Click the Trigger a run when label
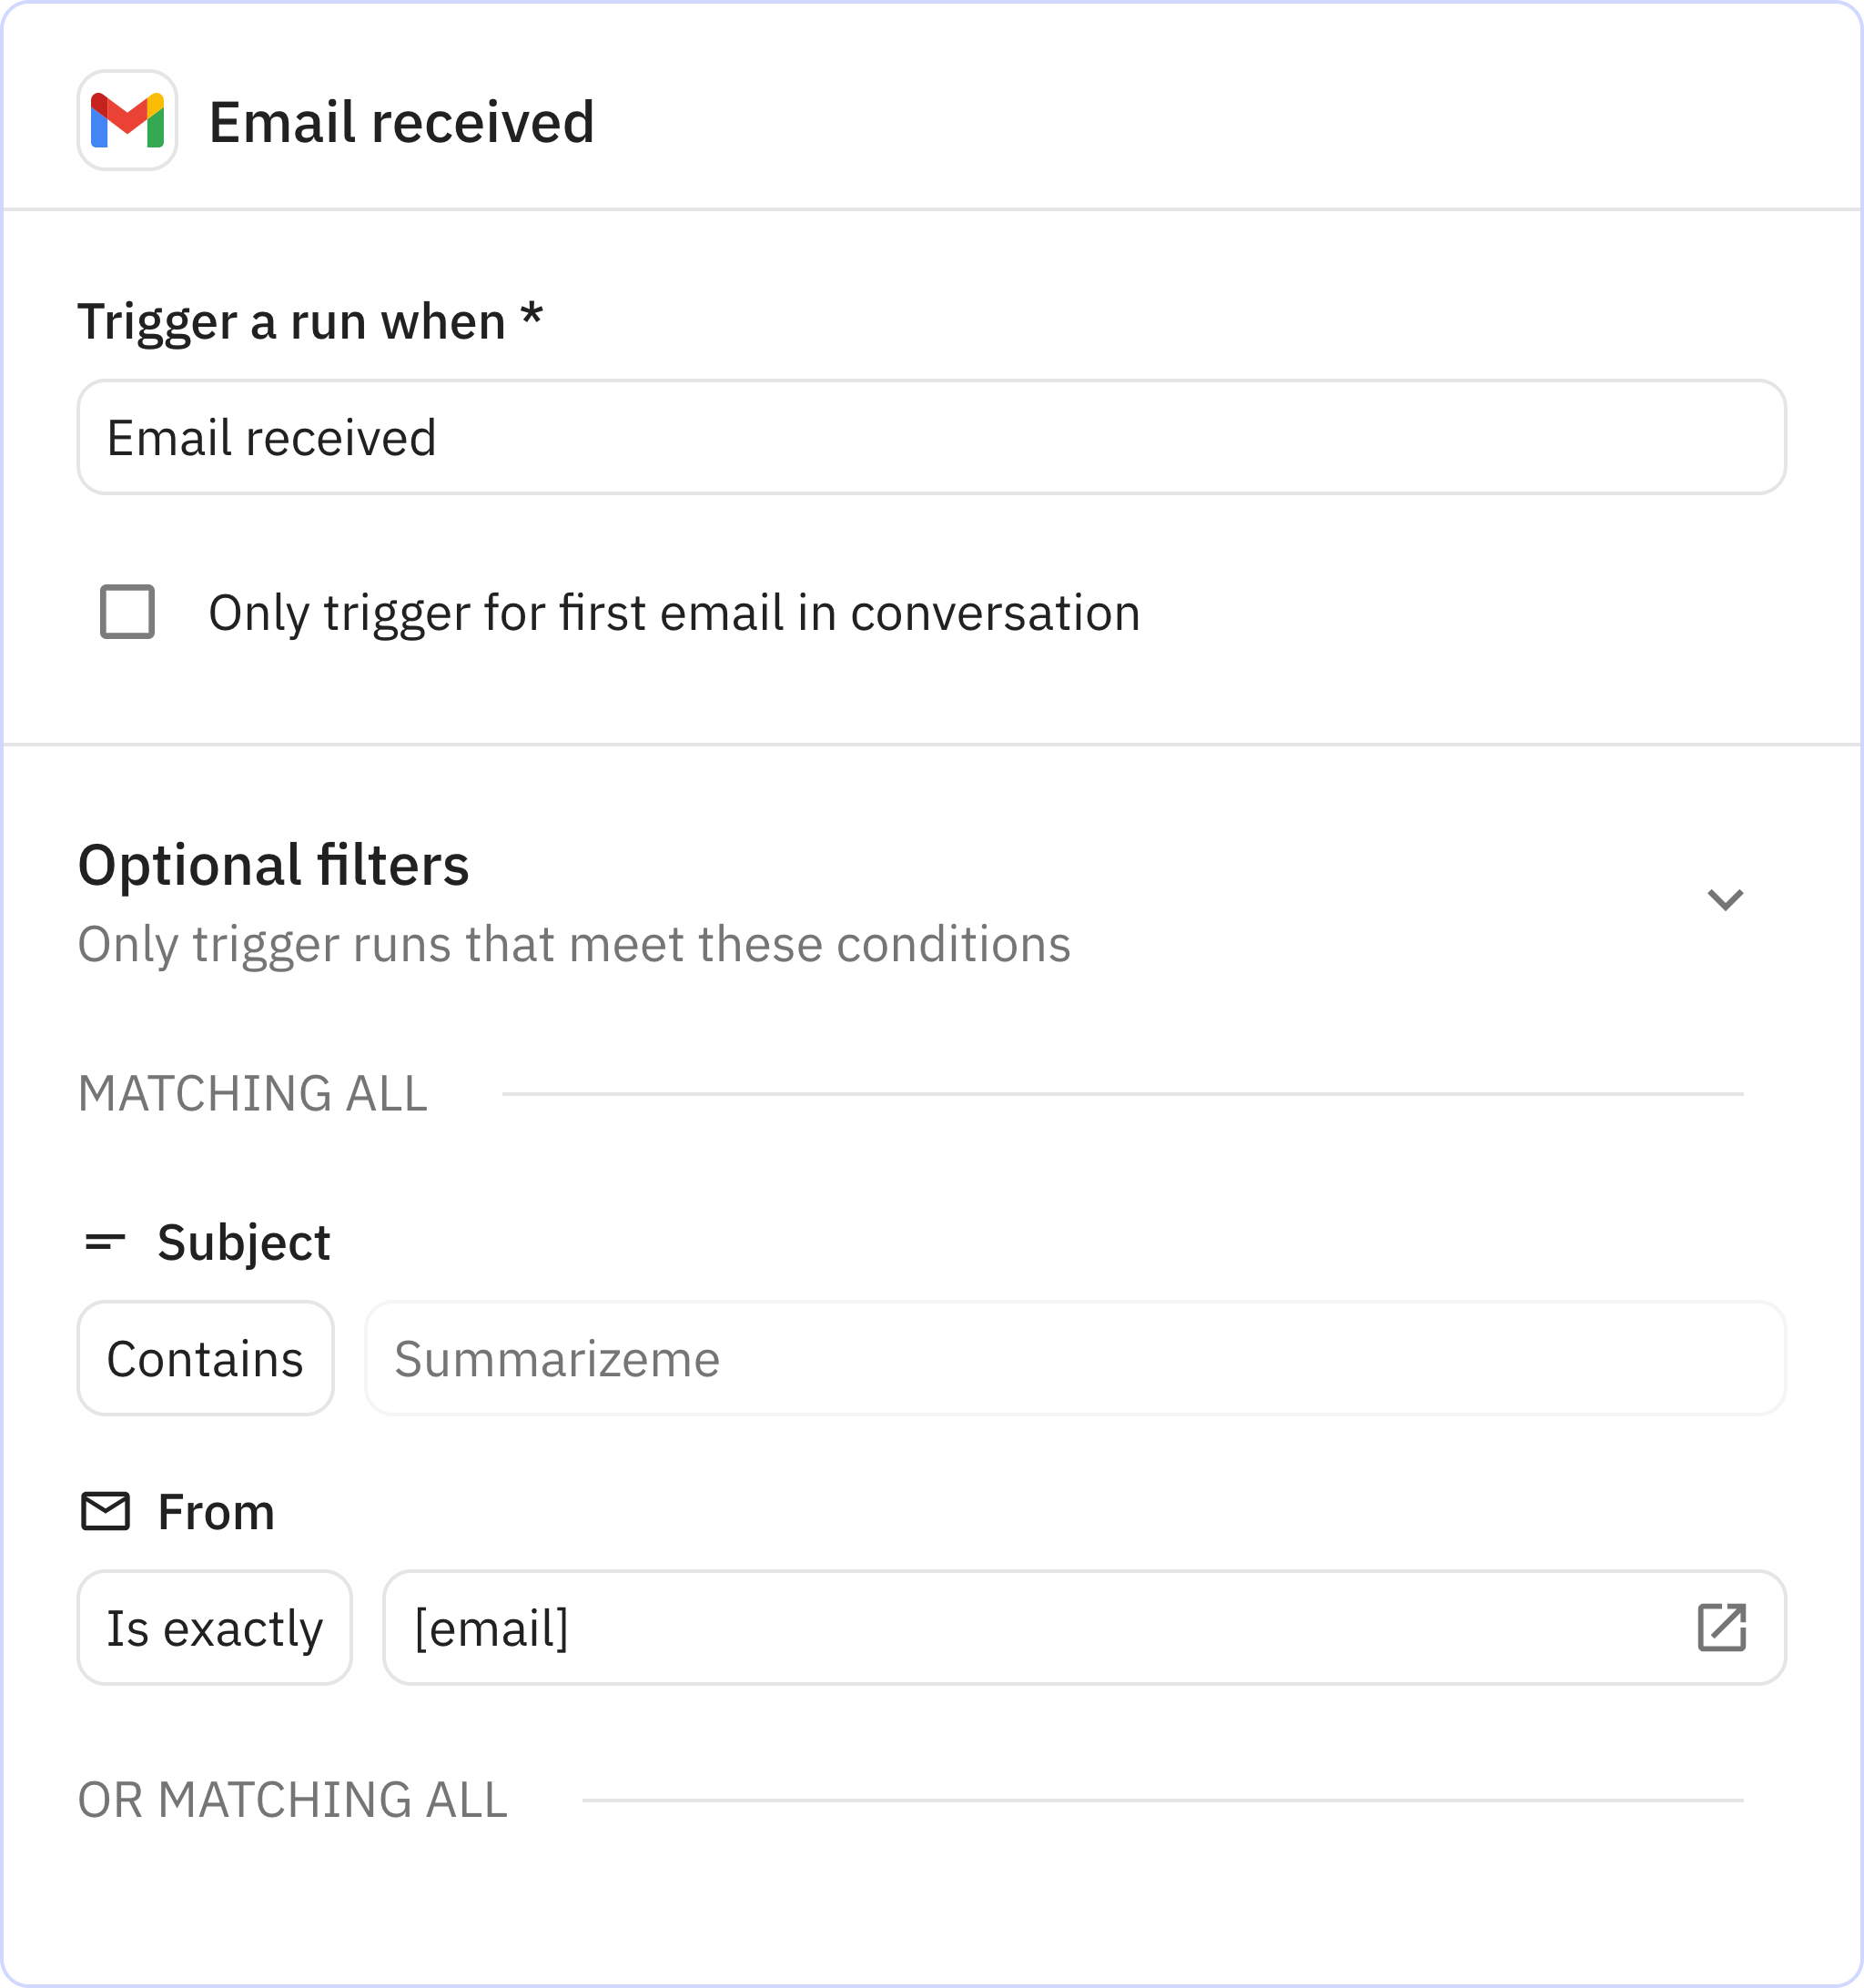This screenshot has width=1864, height=1988. click(311, 320)
